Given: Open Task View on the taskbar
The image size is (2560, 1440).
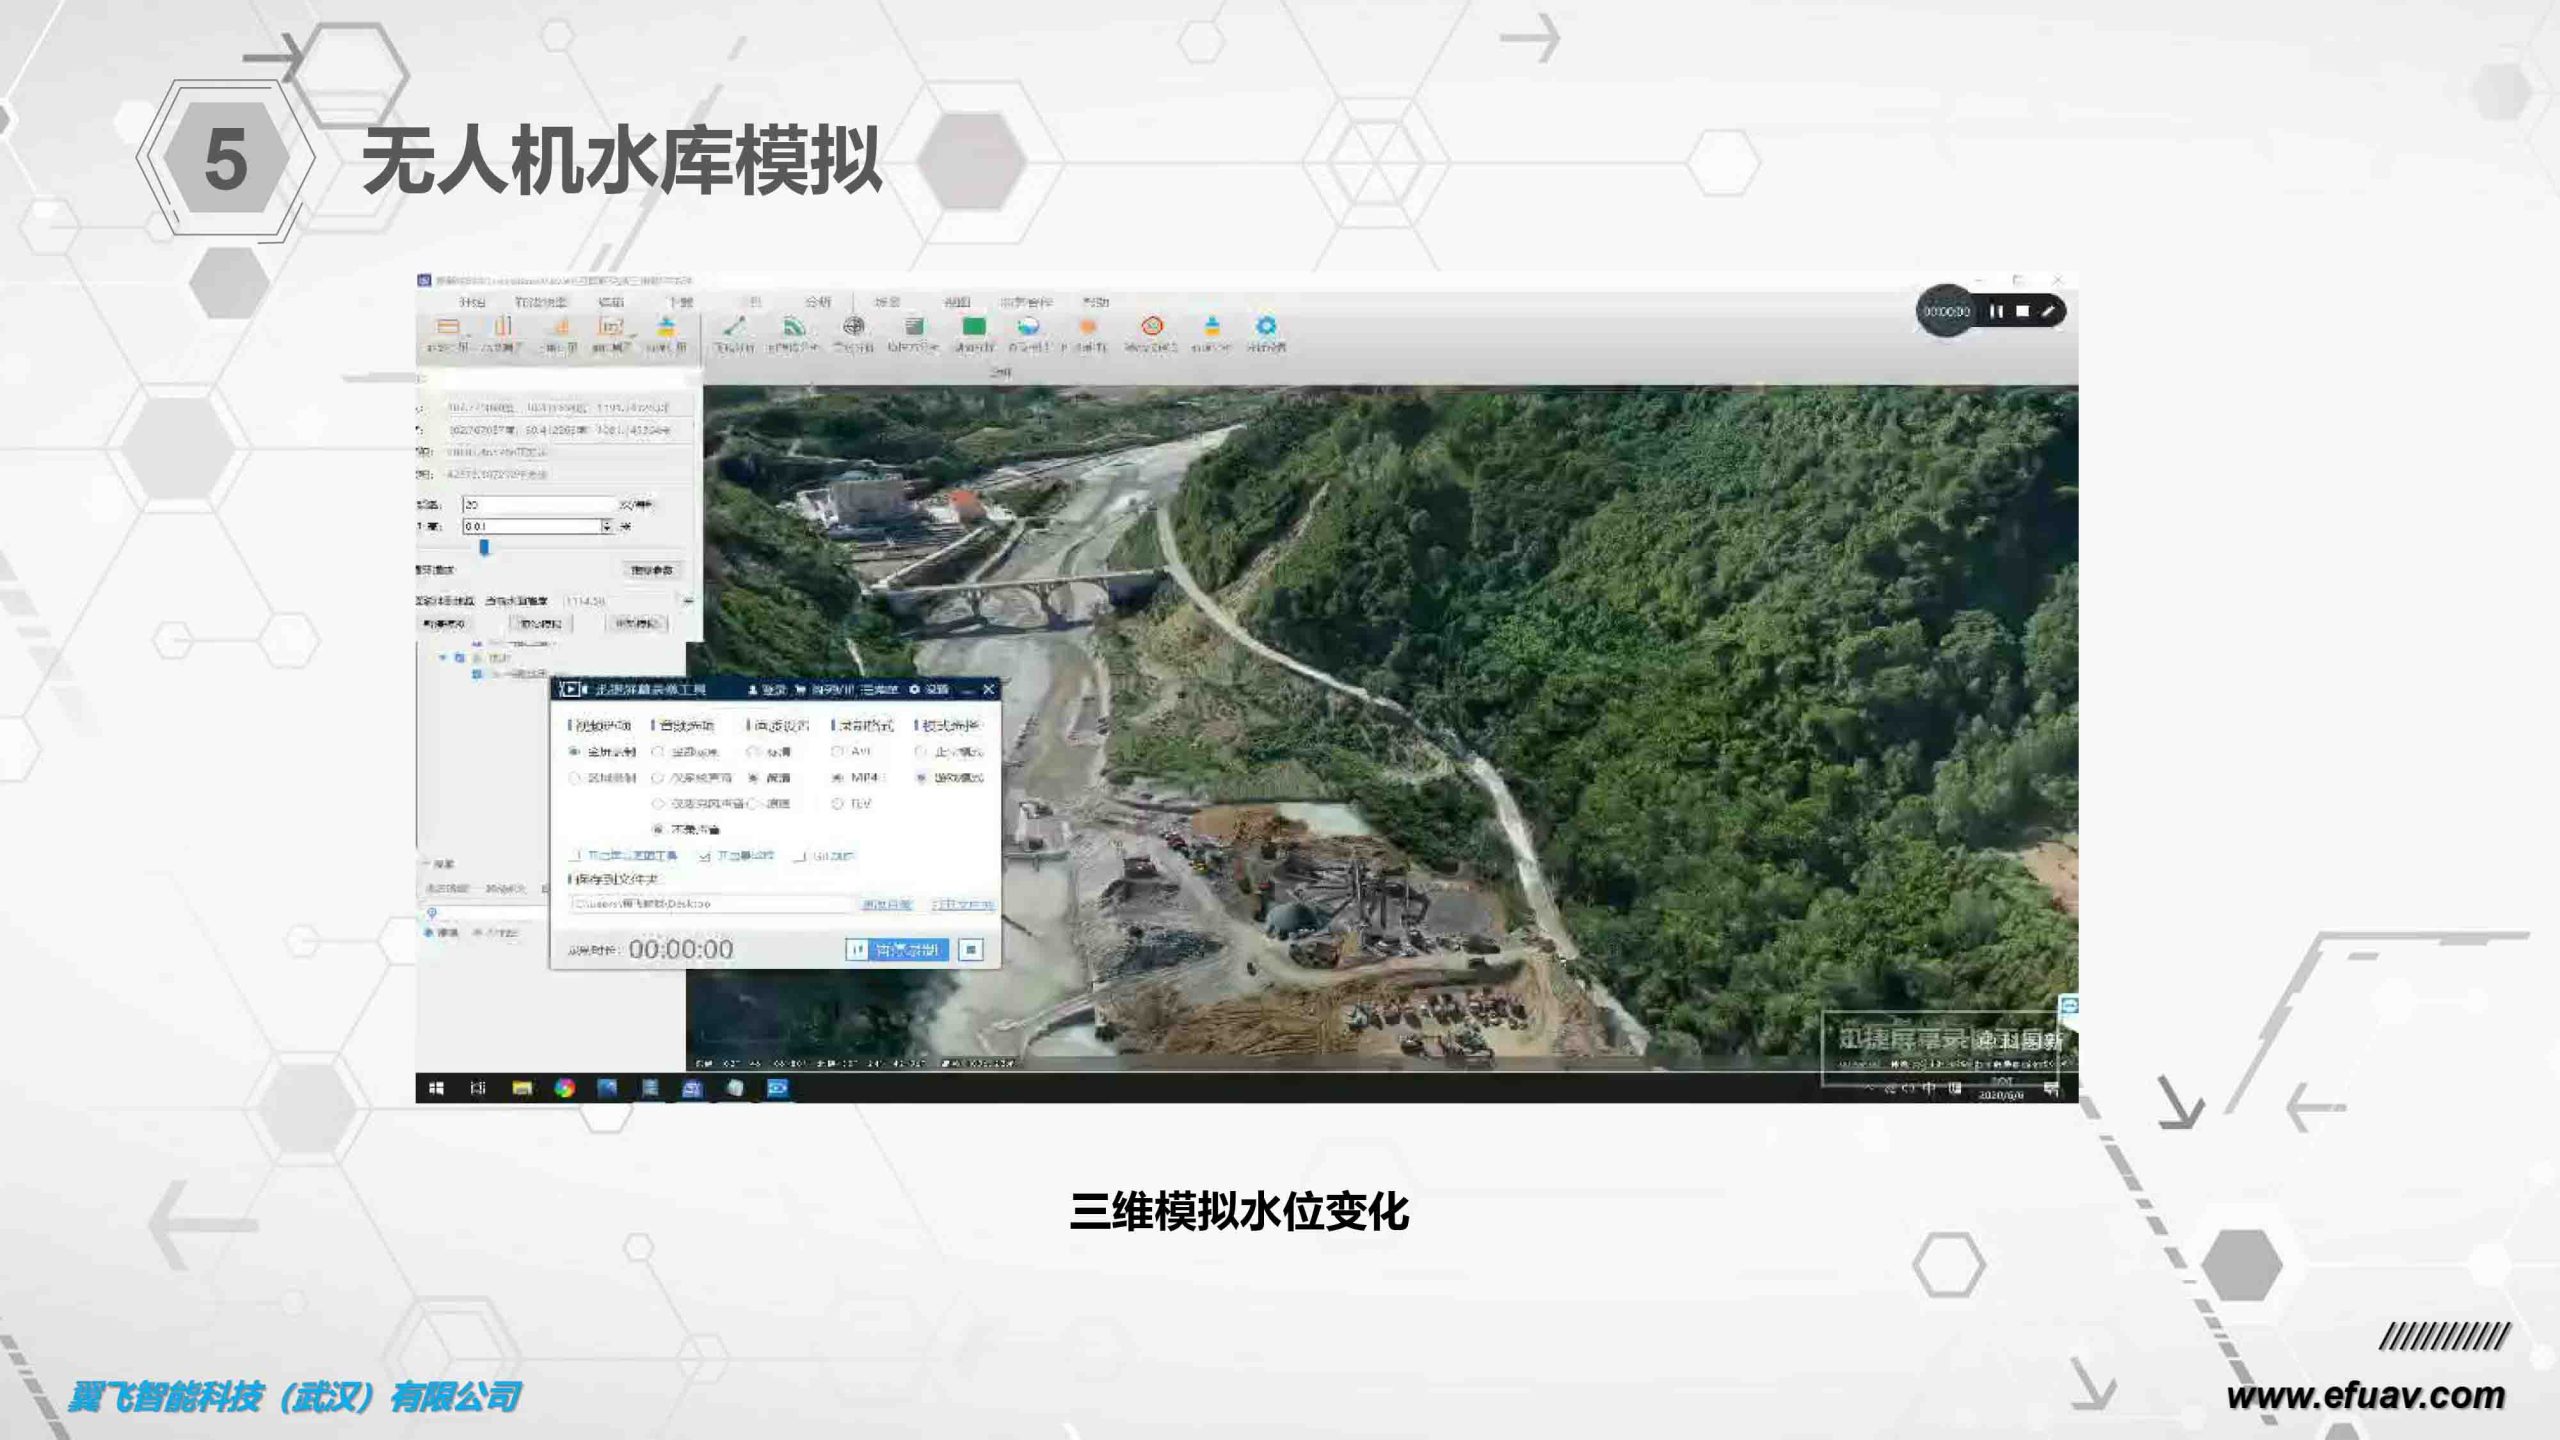Looking at the screenshot, I should click(x=478, y=1088).
